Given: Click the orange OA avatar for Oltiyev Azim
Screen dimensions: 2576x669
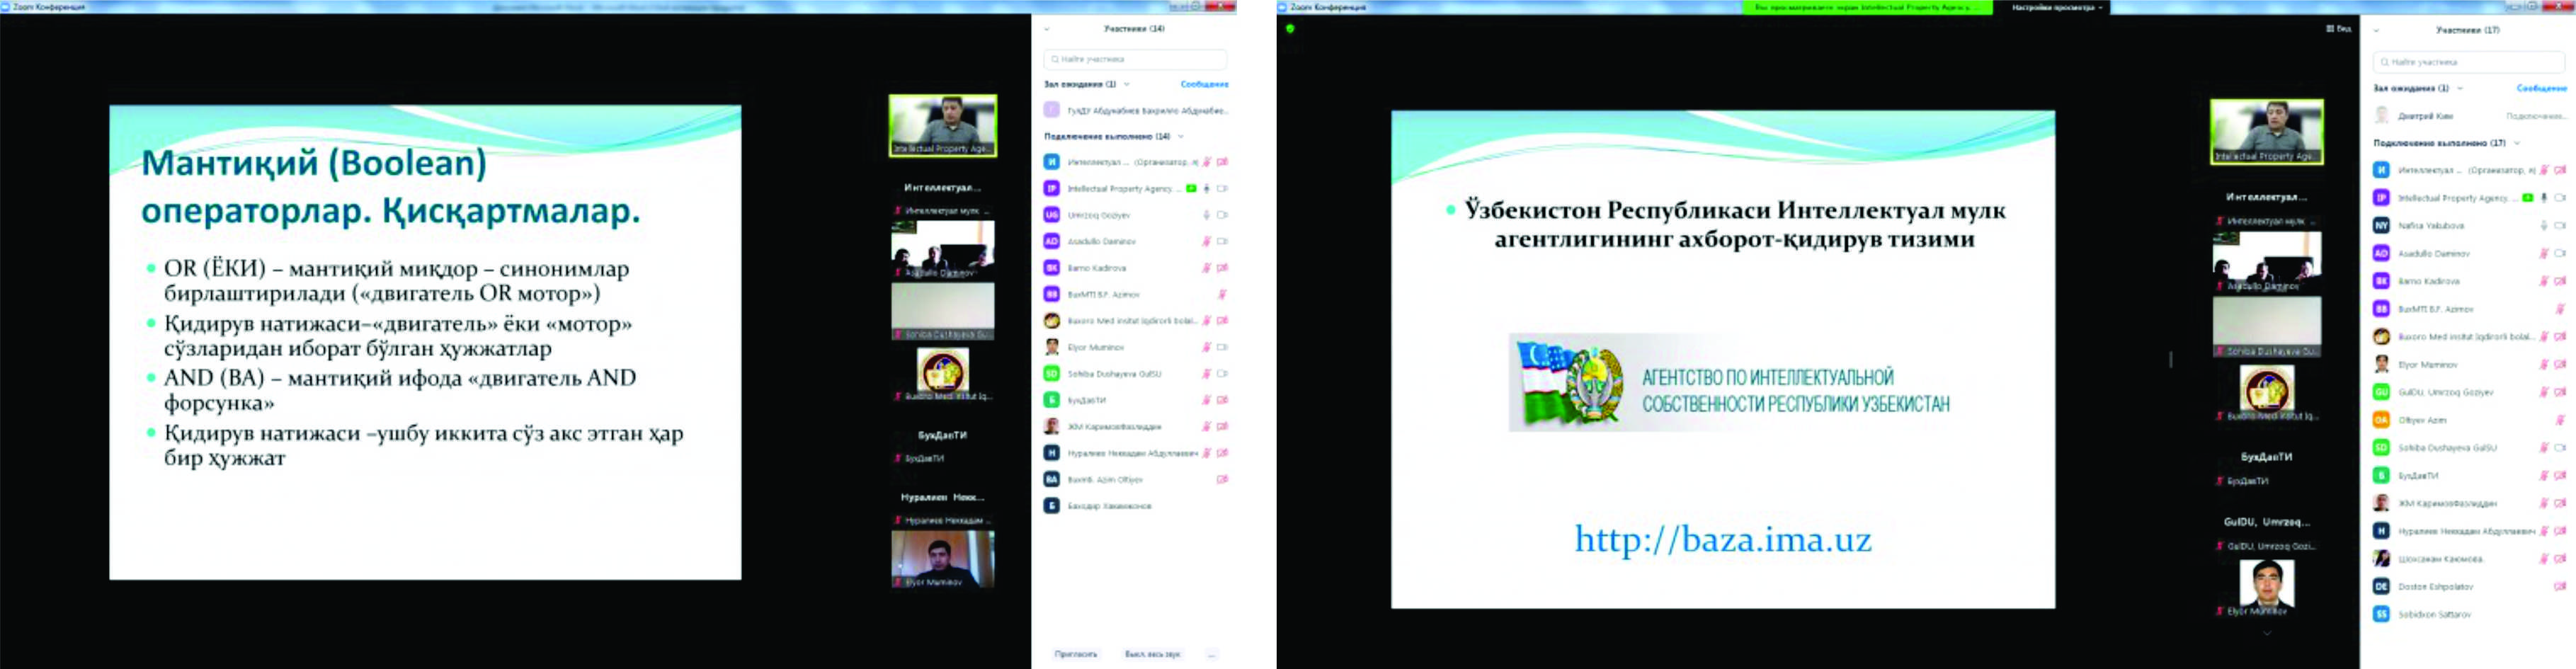Looking at the screenshot, I should pyautogui.click(x=2382, y=420).
